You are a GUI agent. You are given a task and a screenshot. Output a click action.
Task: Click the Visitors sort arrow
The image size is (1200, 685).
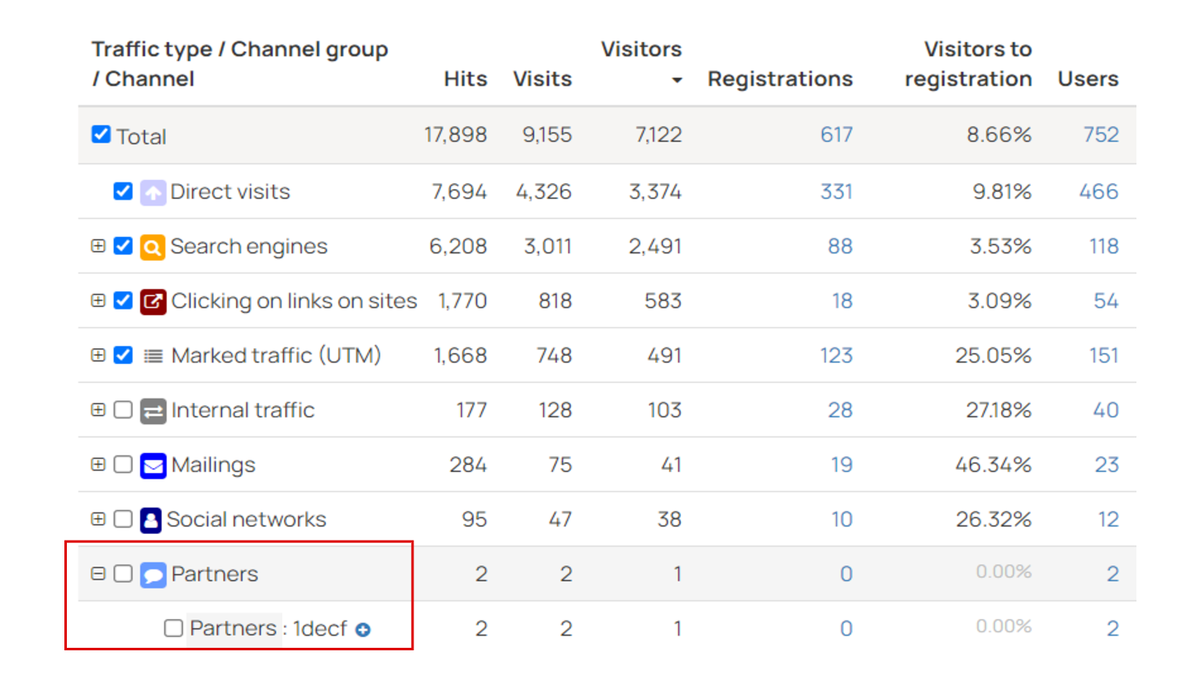[x=677, y=80]
